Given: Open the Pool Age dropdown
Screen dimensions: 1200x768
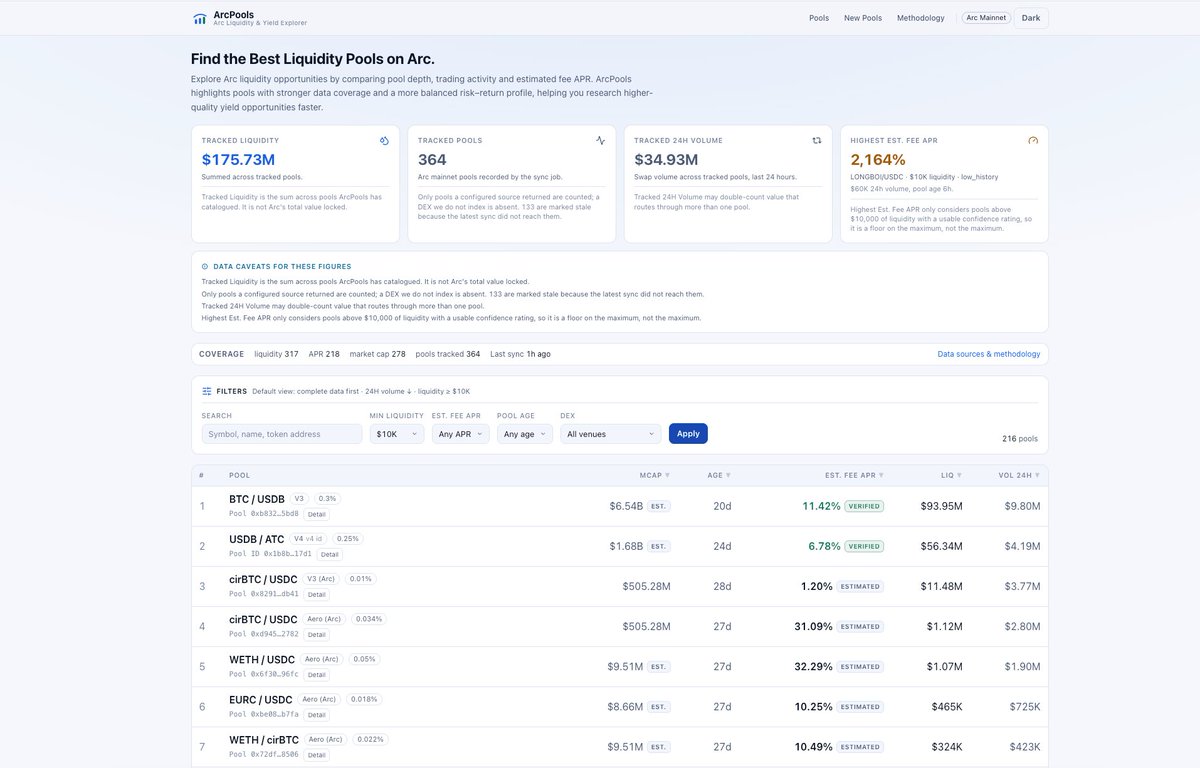Looking at the screenshot, I should [525, 434].
